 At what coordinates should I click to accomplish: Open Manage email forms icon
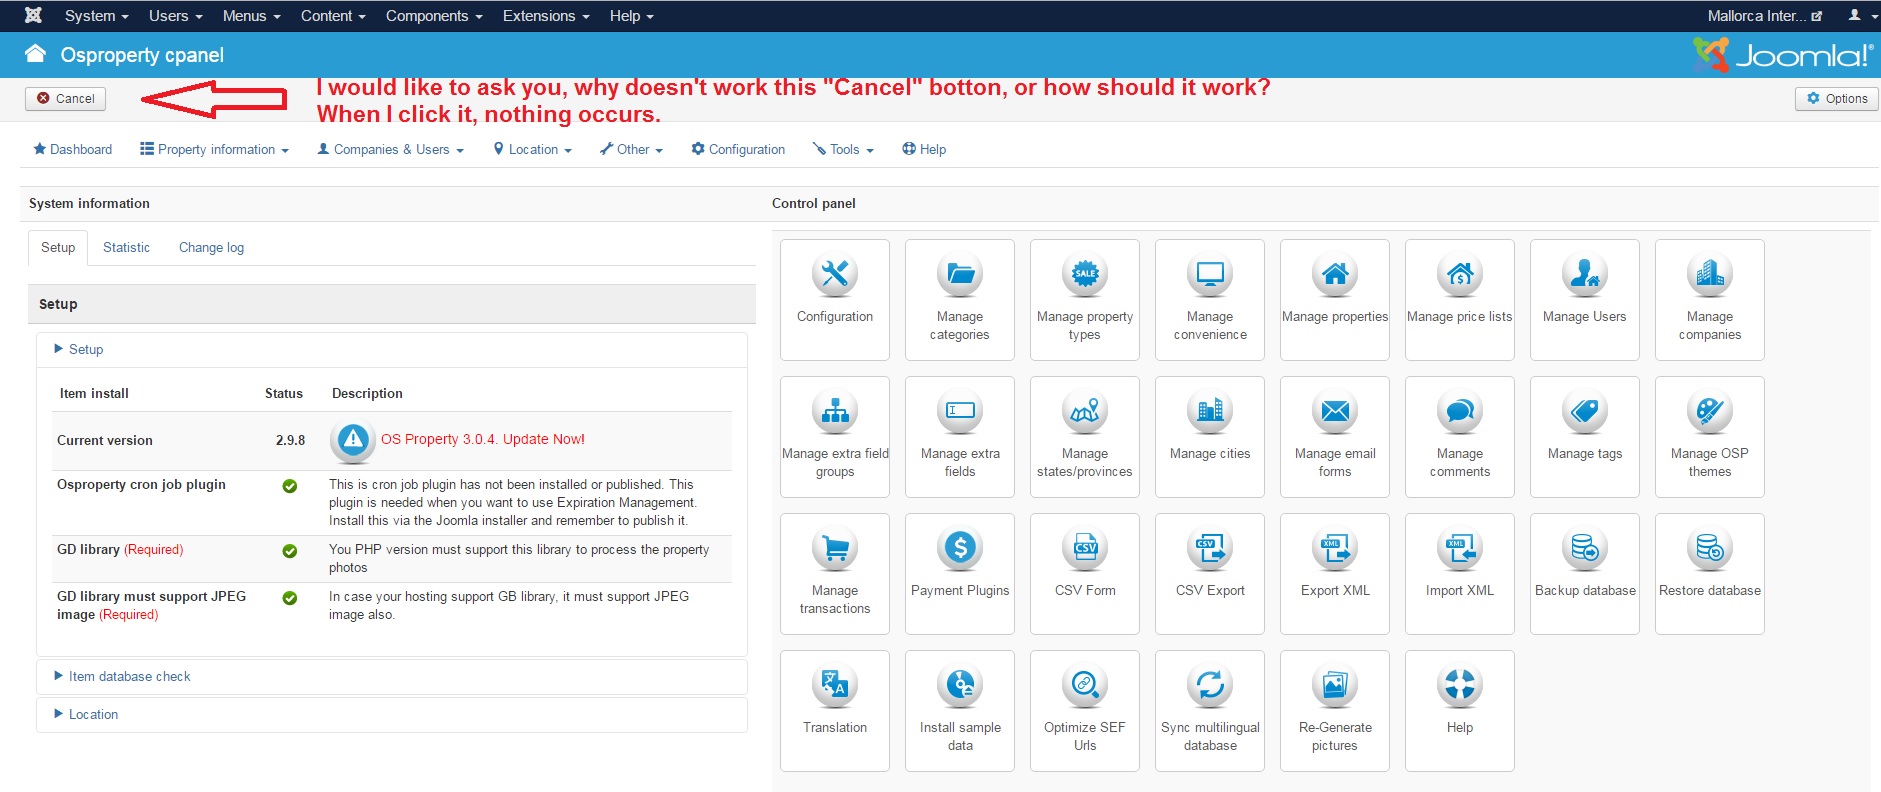point(1335,436)
